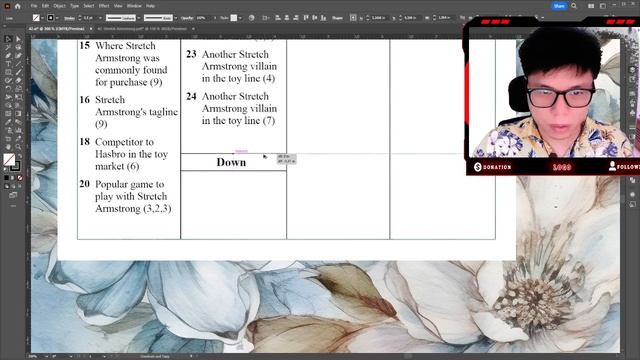This screenshot has width=640, height=360.
Task: Click the Shape properties link
Action: pos(337,18)
